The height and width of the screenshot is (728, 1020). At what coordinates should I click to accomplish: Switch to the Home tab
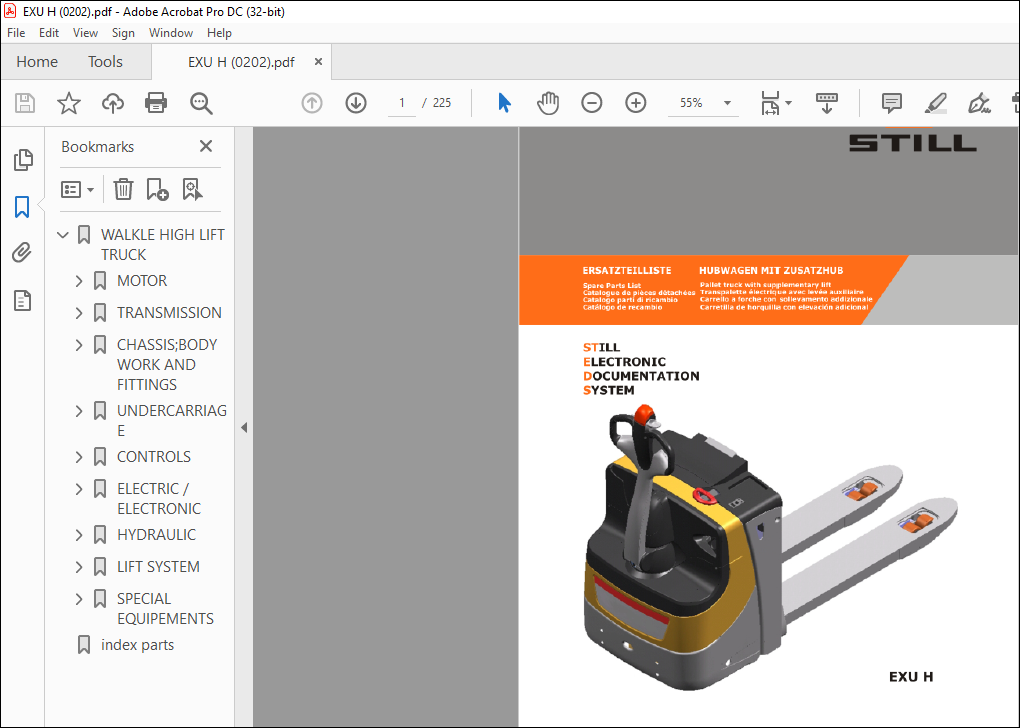[x=37, y=62]
